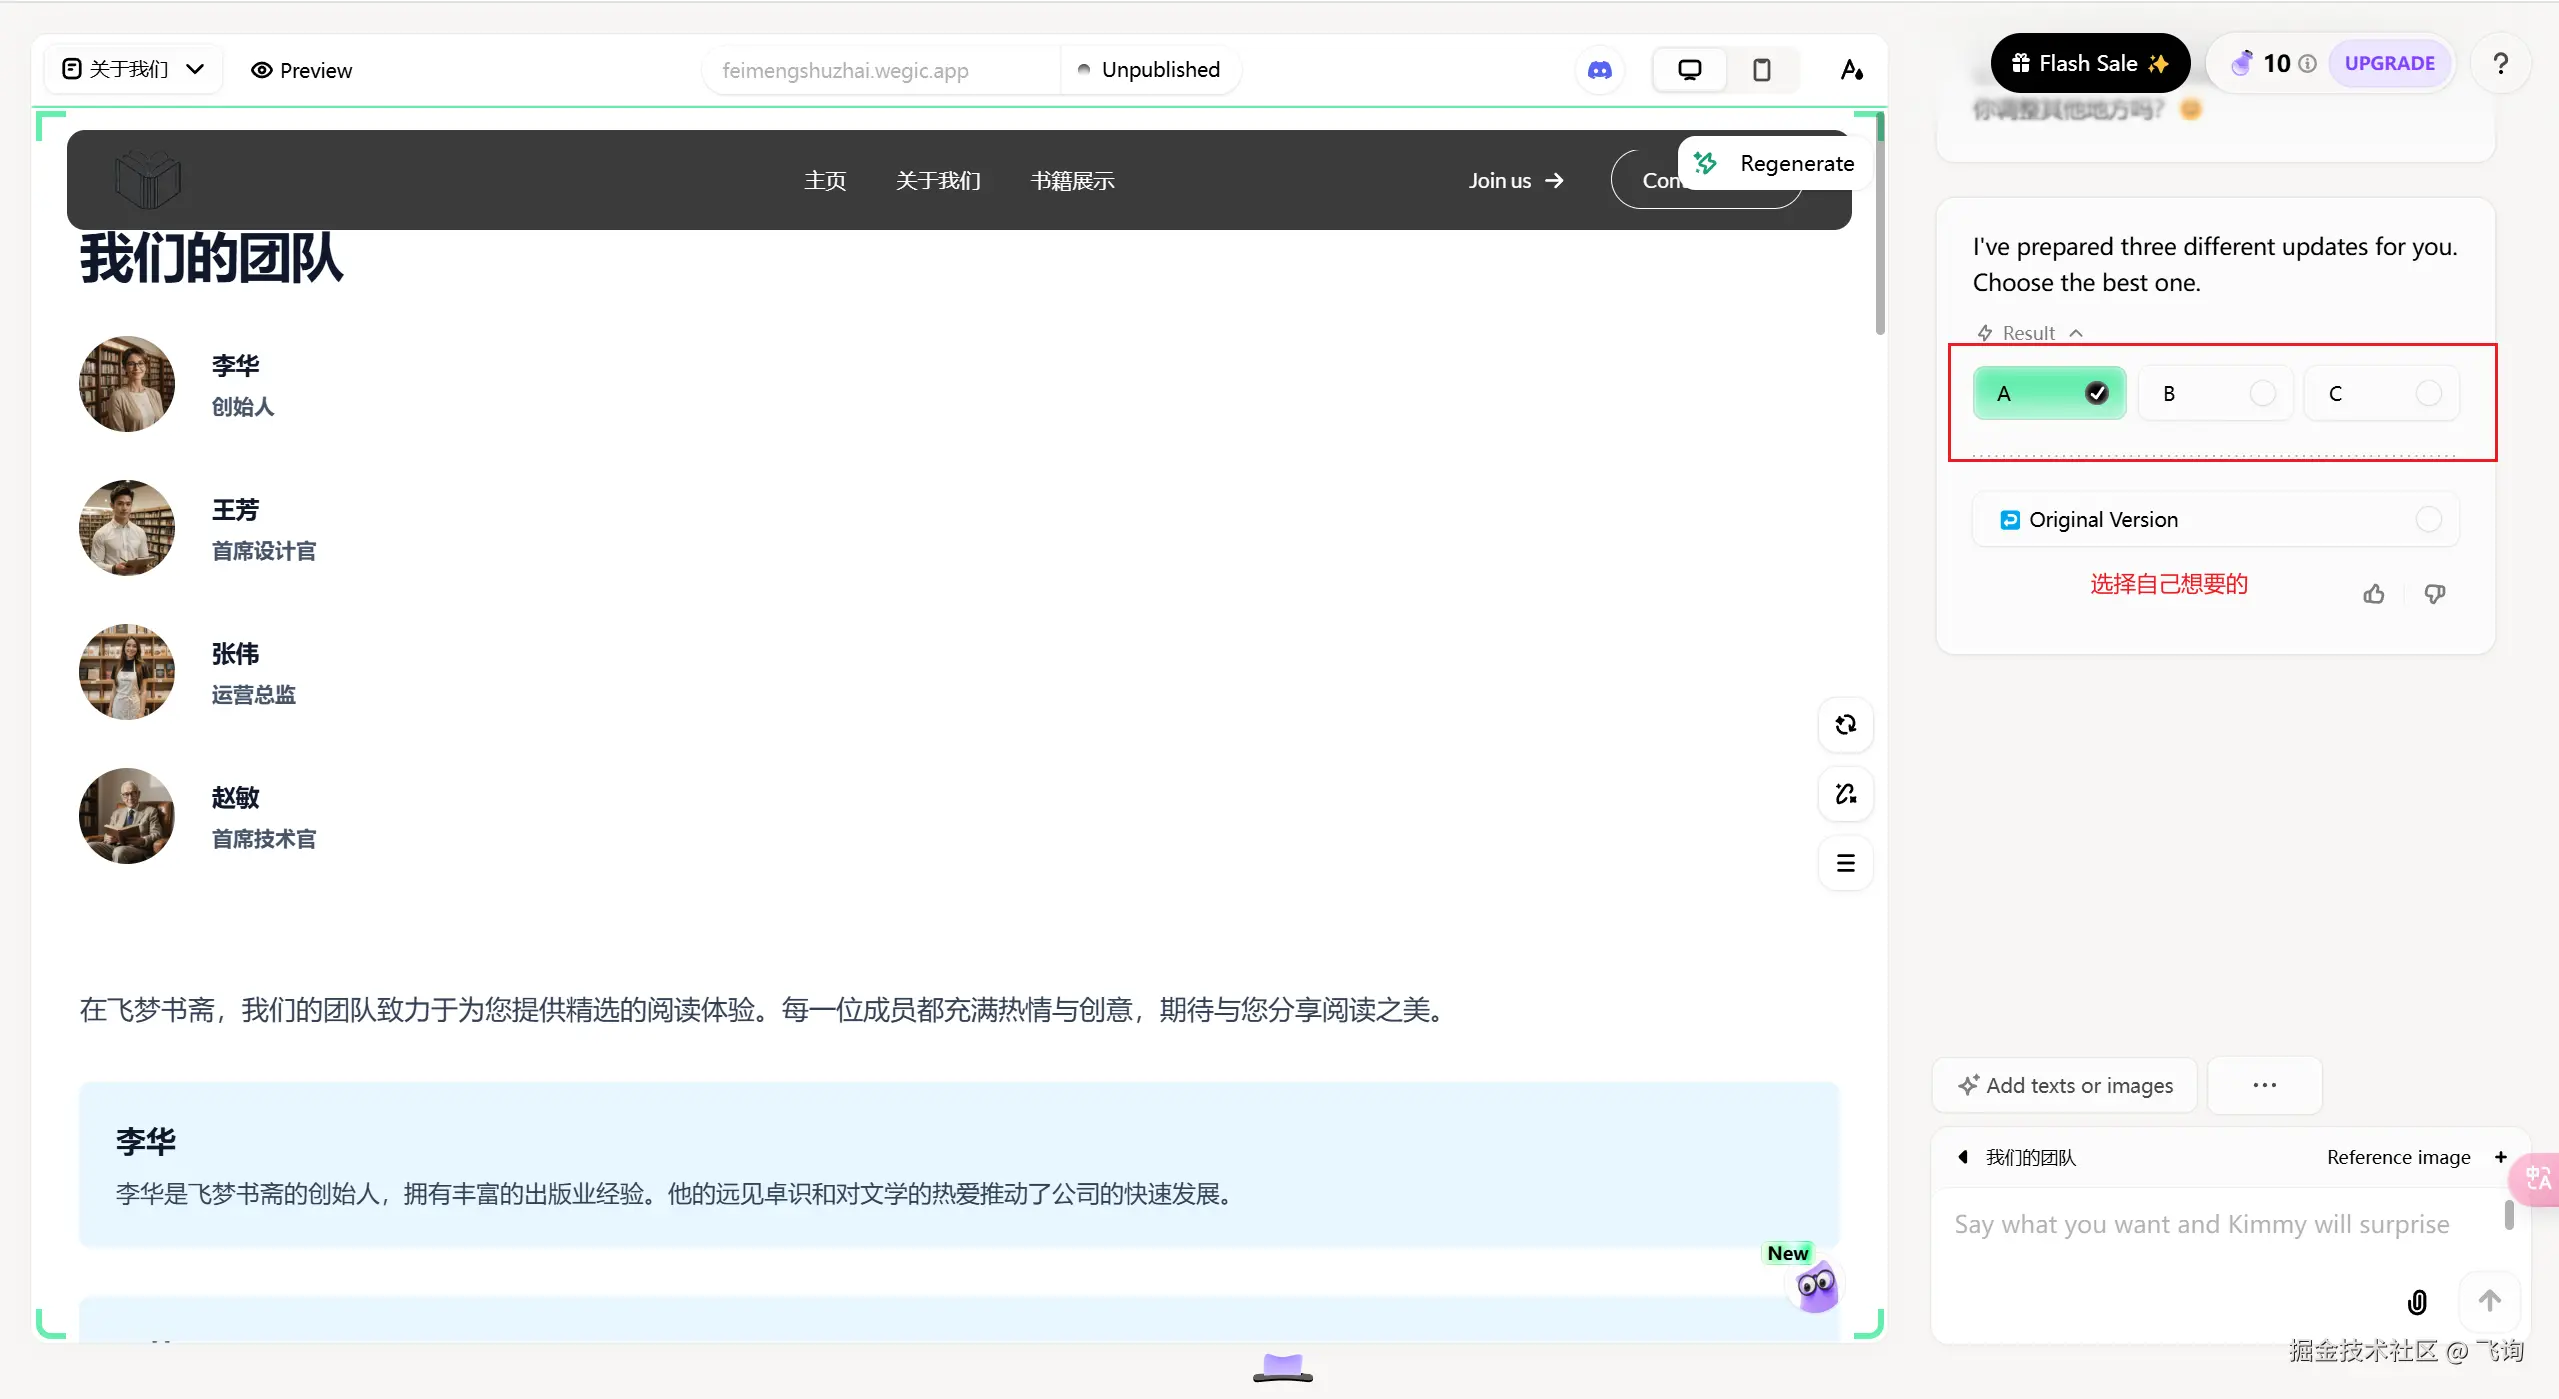Screen dimensions: 2559x1399
Task: Click the send arrow button
Action: click(2489, 1300)
